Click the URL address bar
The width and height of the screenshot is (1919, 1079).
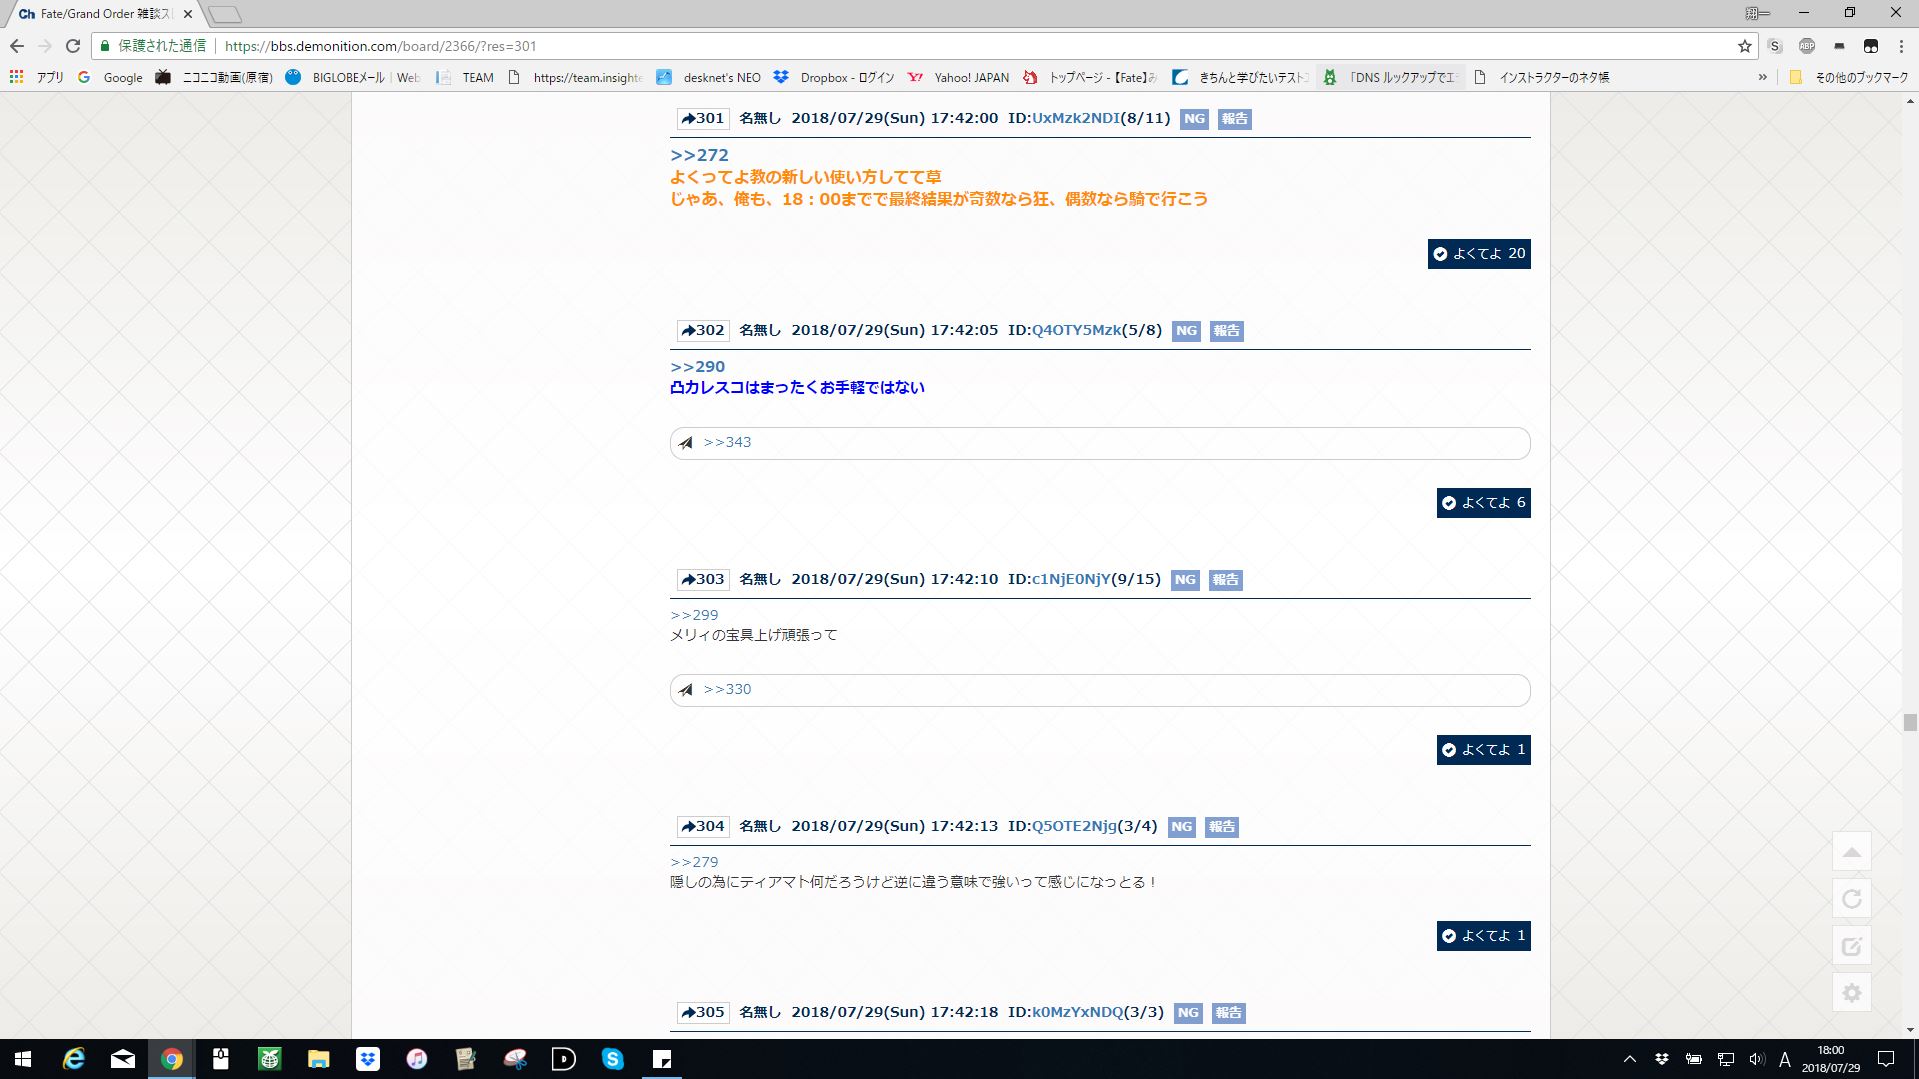900,46
